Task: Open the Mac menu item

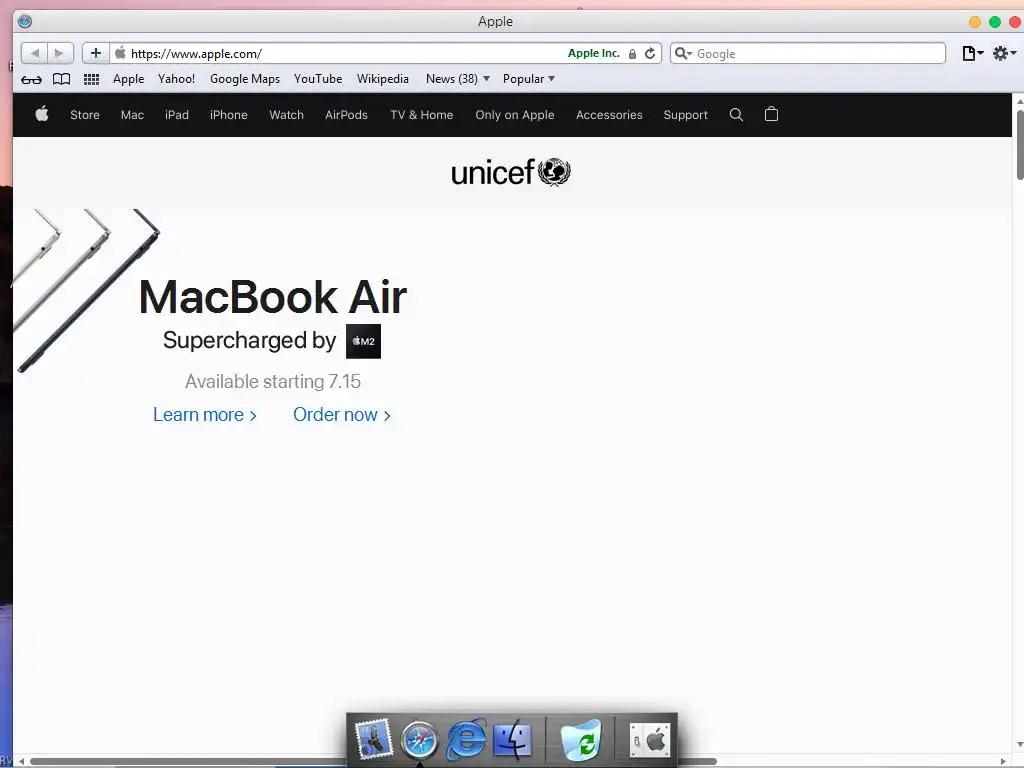Action: (x=132, y=115)
